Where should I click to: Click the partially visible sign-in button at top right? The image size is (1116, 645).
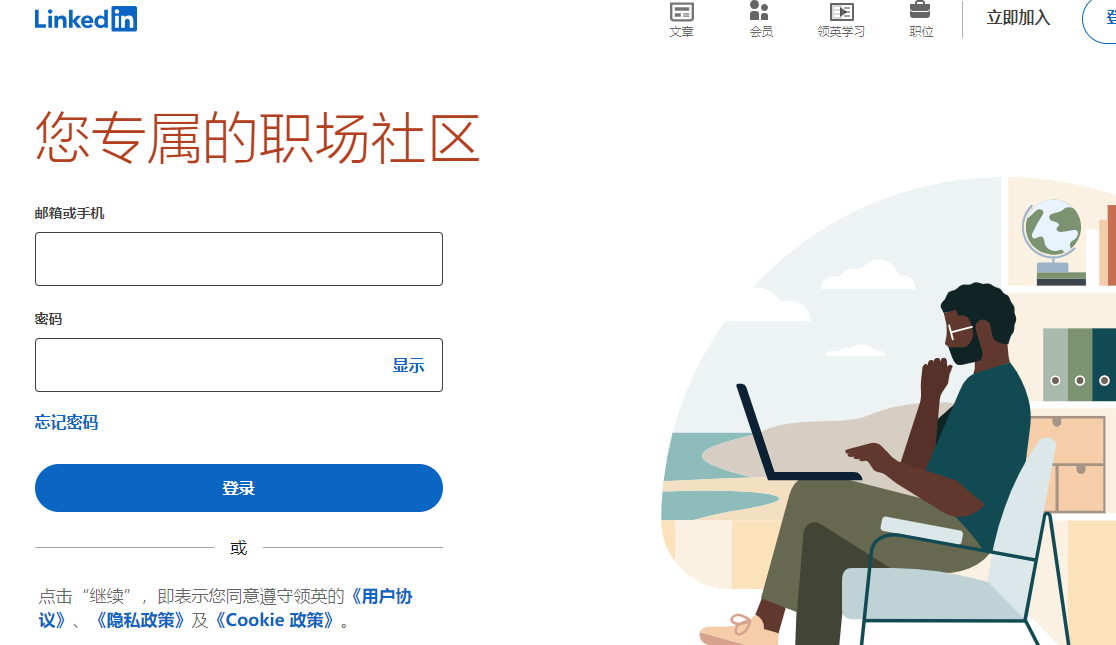(x=1100, y=20)
